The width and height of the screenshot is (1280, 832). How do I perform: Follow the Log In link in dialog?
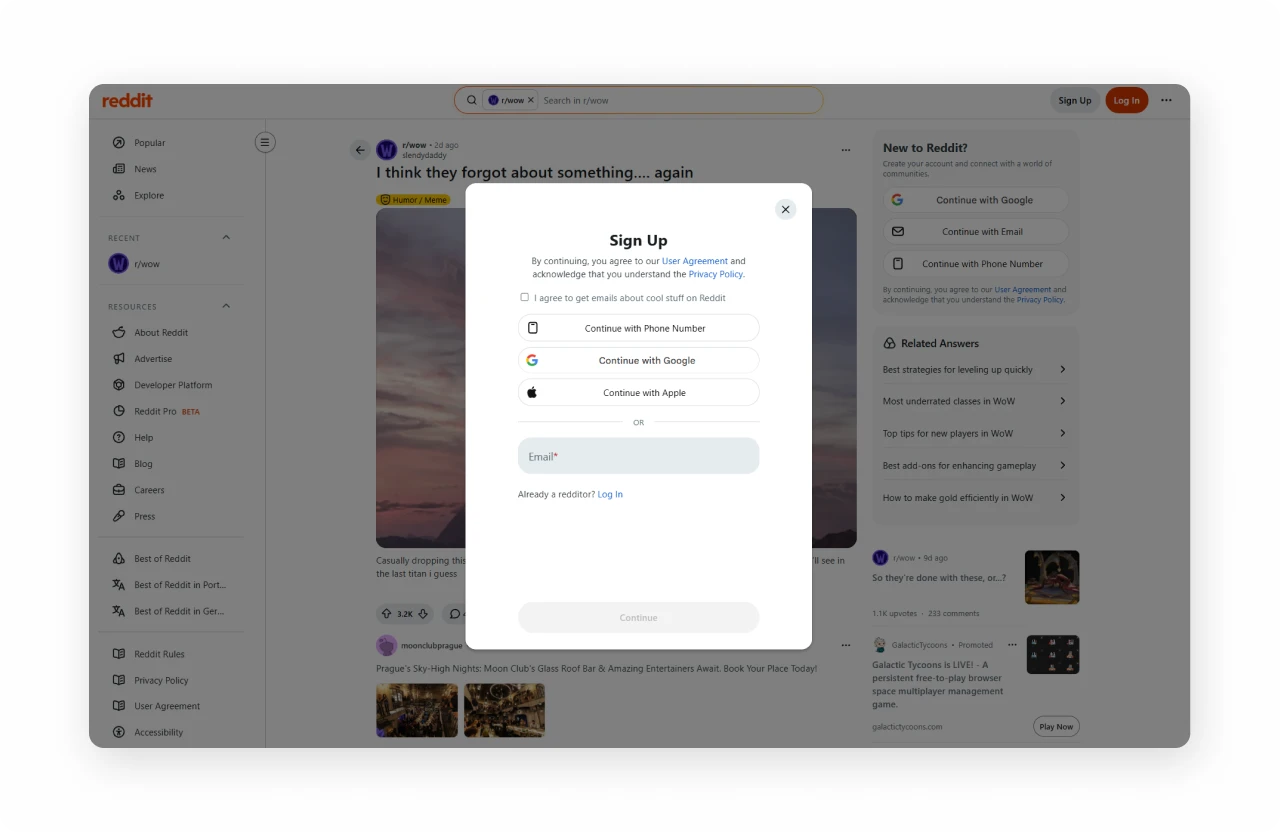point(610,494)
